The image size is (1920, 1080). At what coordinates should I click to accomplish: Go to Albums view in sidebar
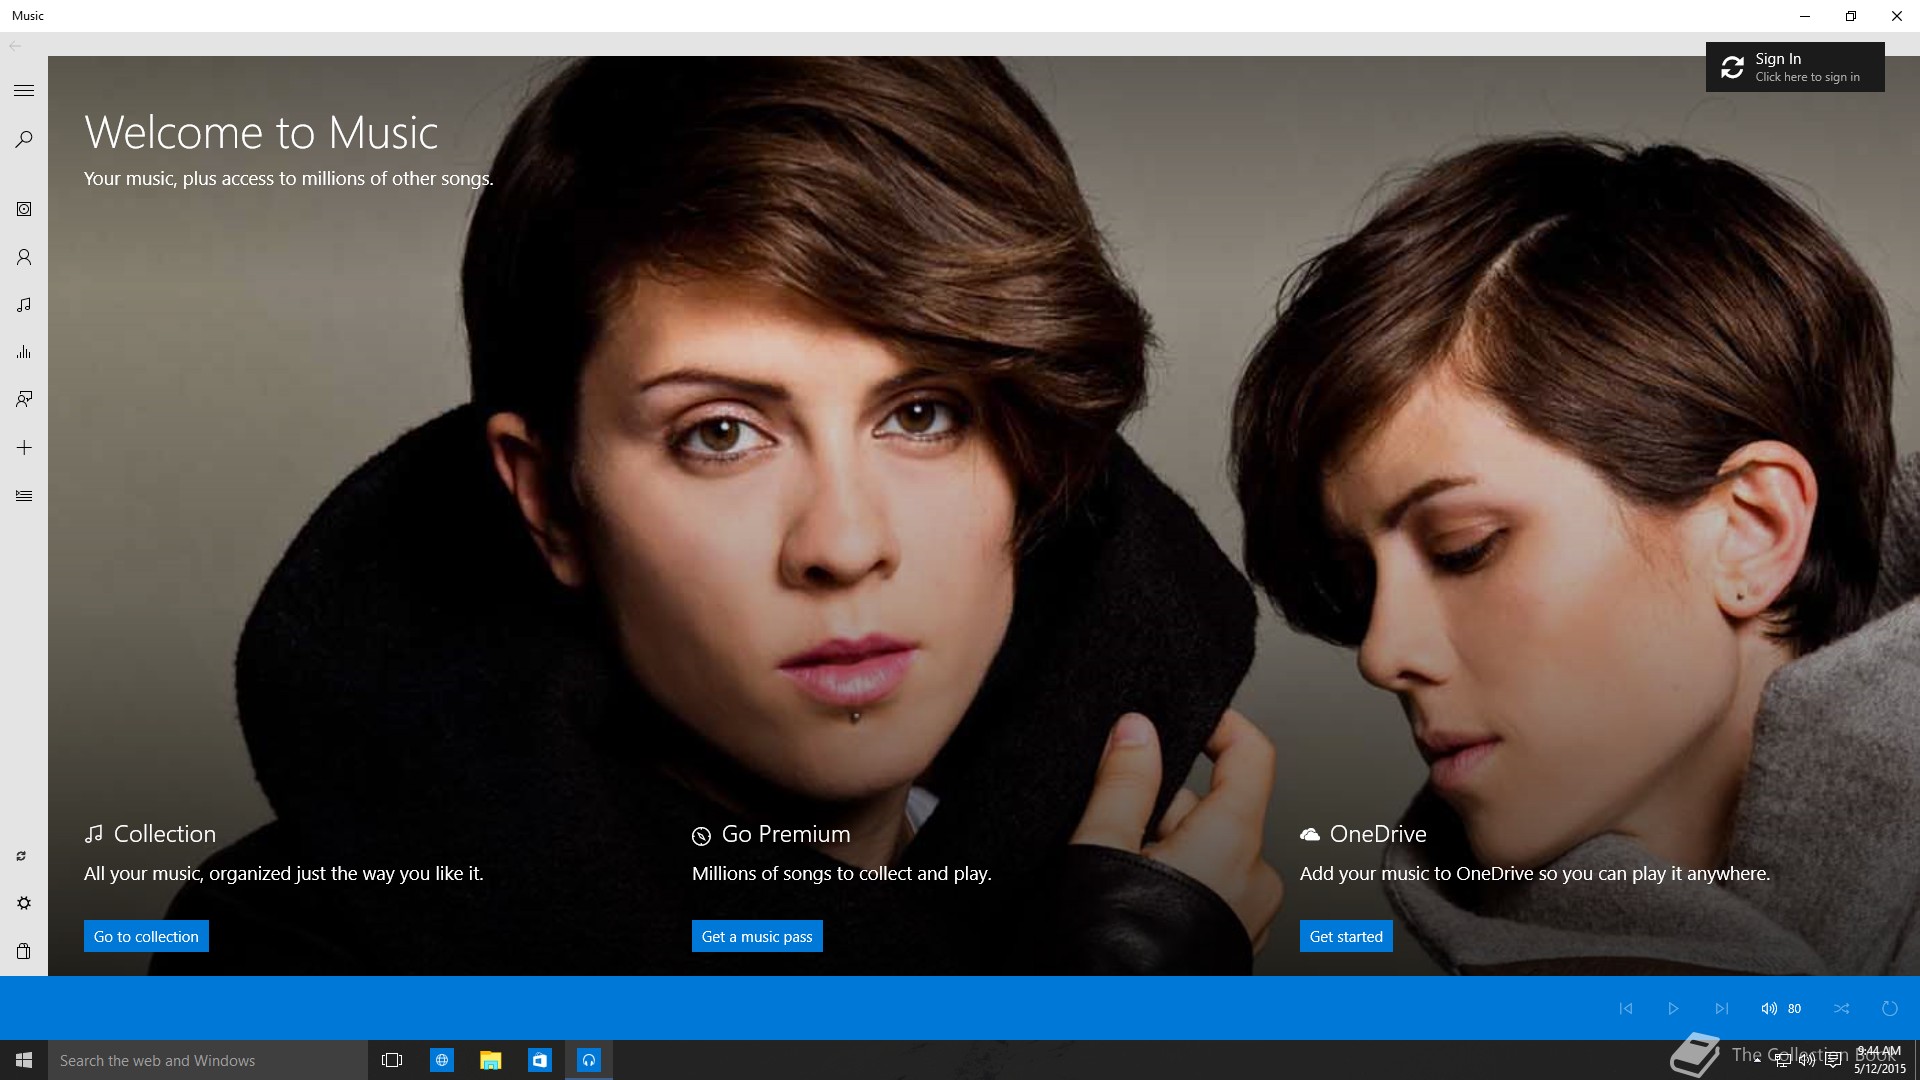pyautogui.click(x=24, y=209)
